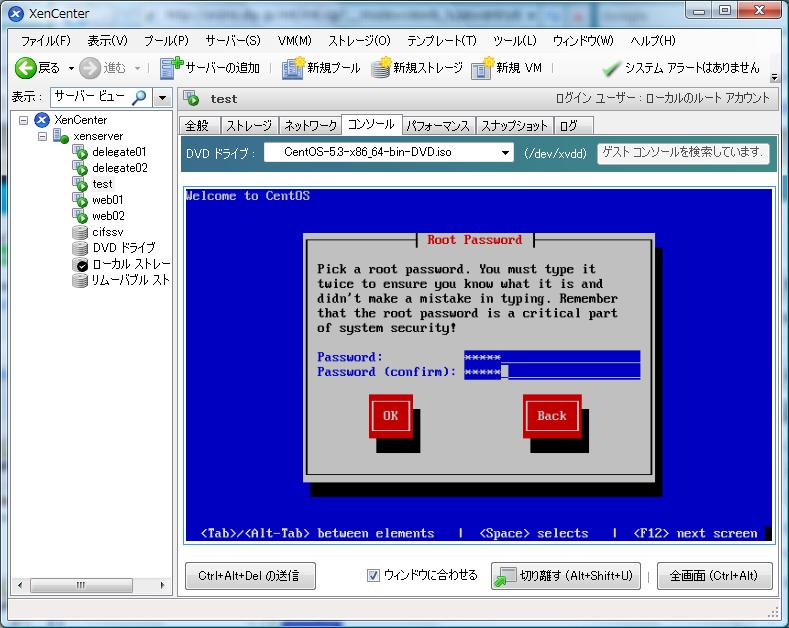Click the Fullscreen (Ctrl+Alt) button

[x=714, y=576]
